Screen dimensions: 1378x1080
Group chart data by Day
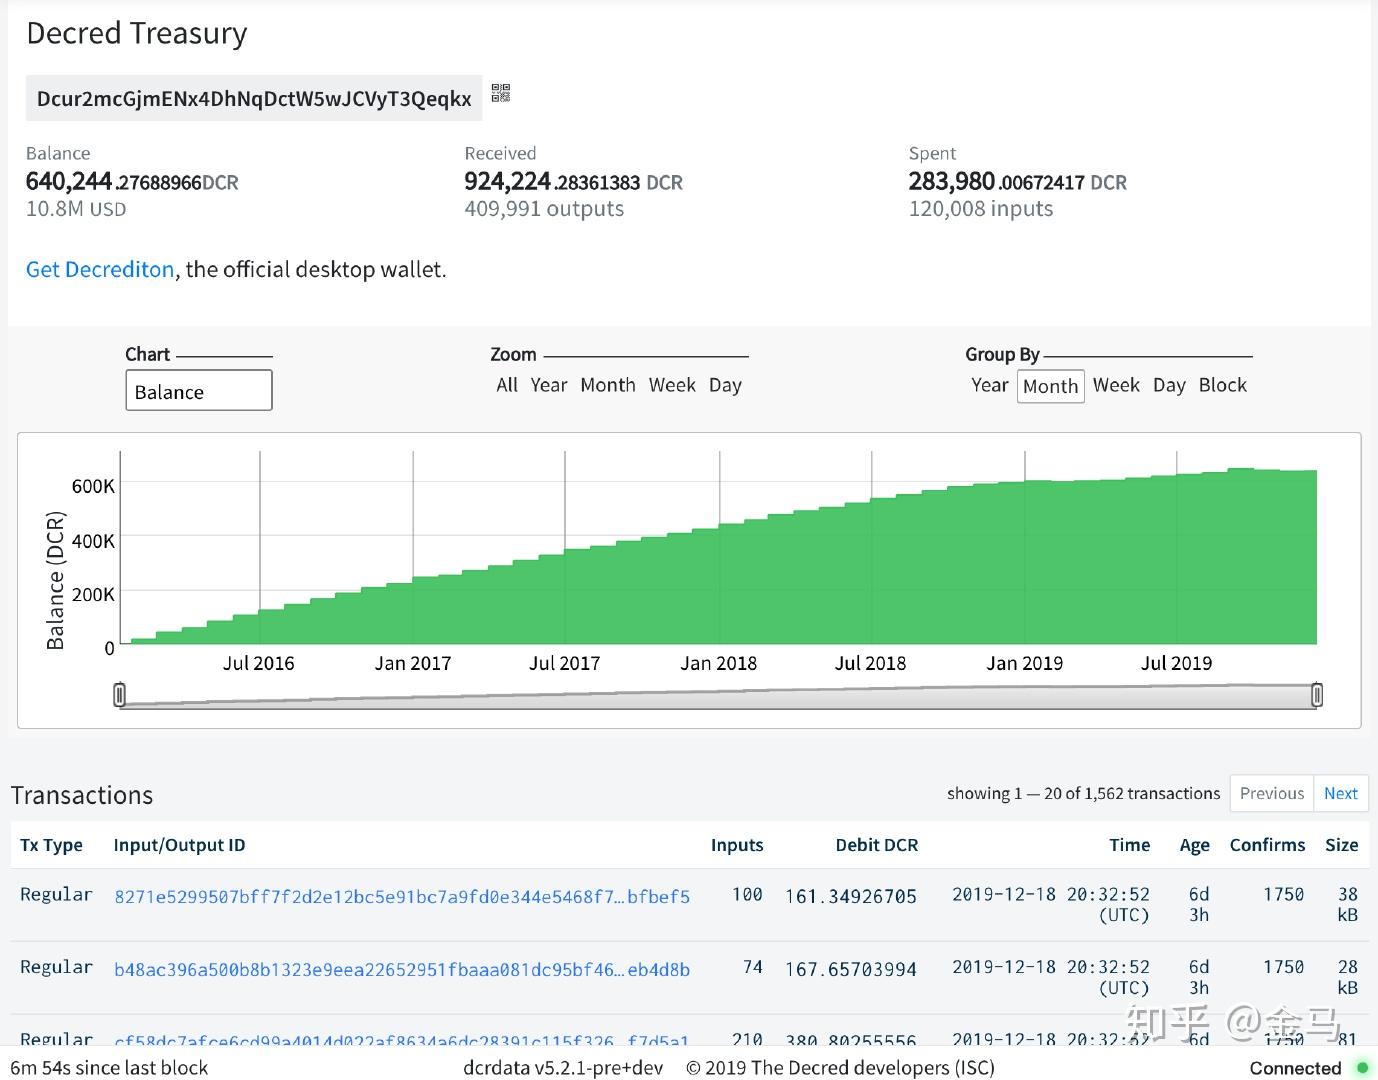[x=1169, y=385]
